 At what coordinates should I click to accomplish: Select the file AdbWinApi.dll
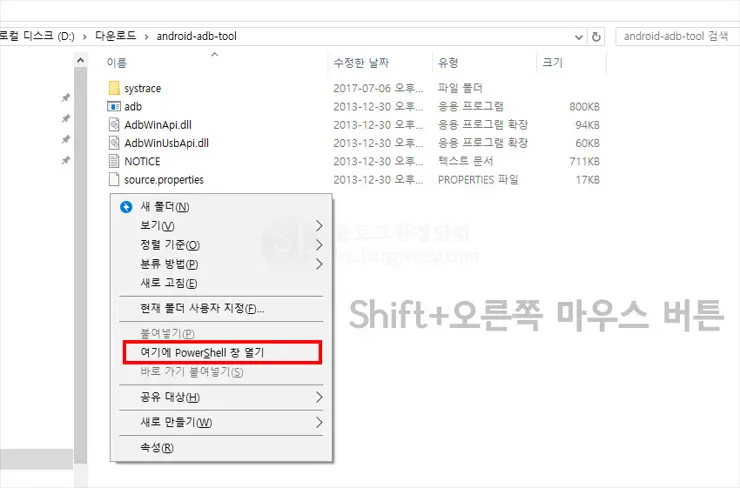(158, 125)
